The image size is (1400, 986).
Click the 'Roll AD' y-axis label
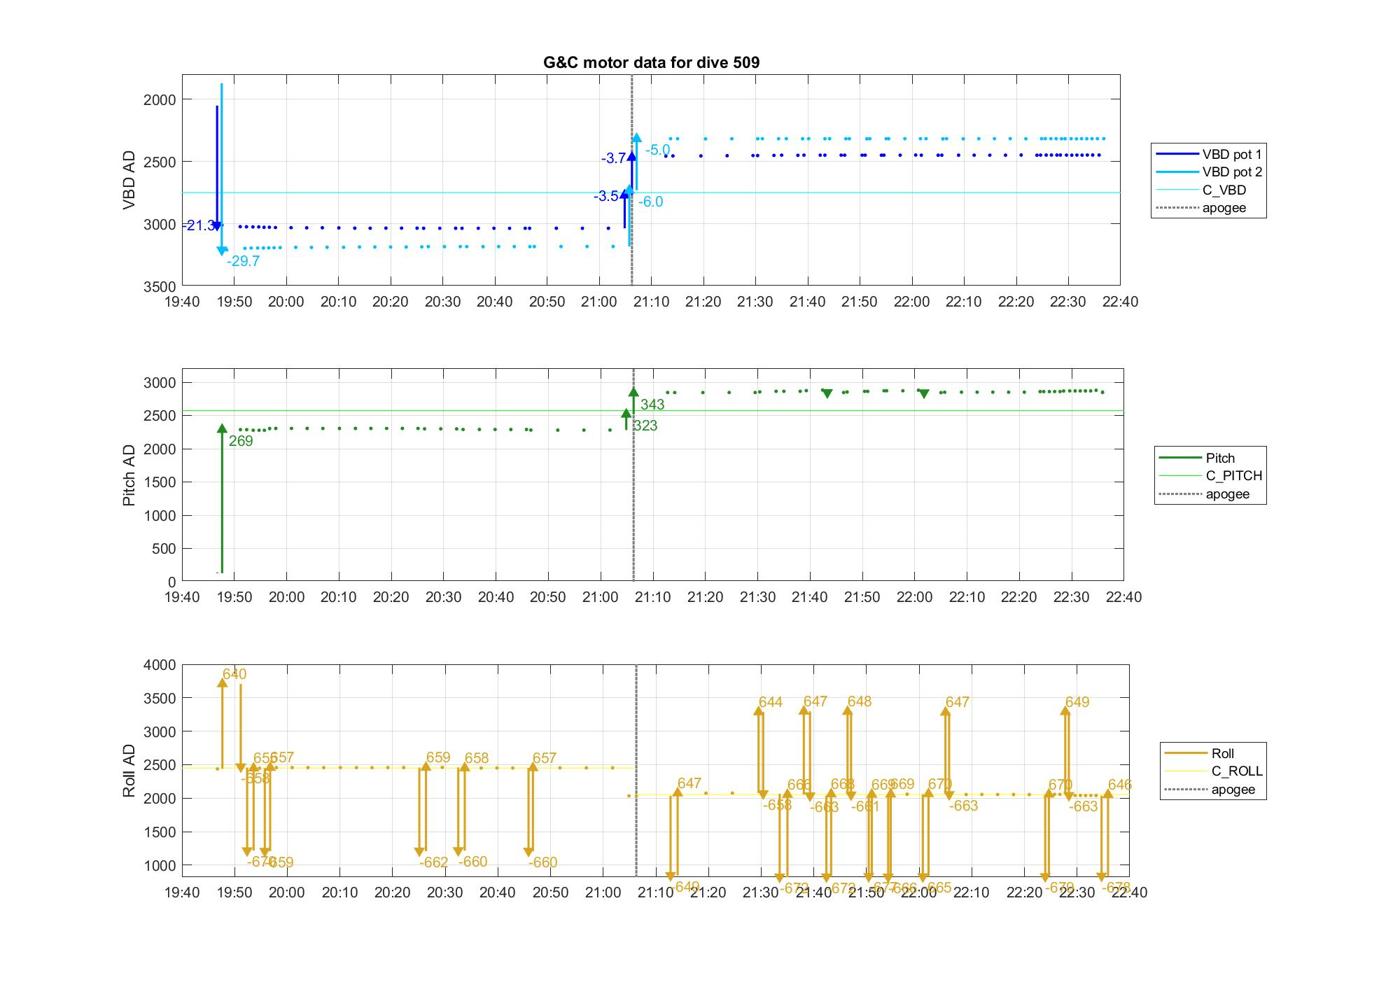tap(129, 771)
